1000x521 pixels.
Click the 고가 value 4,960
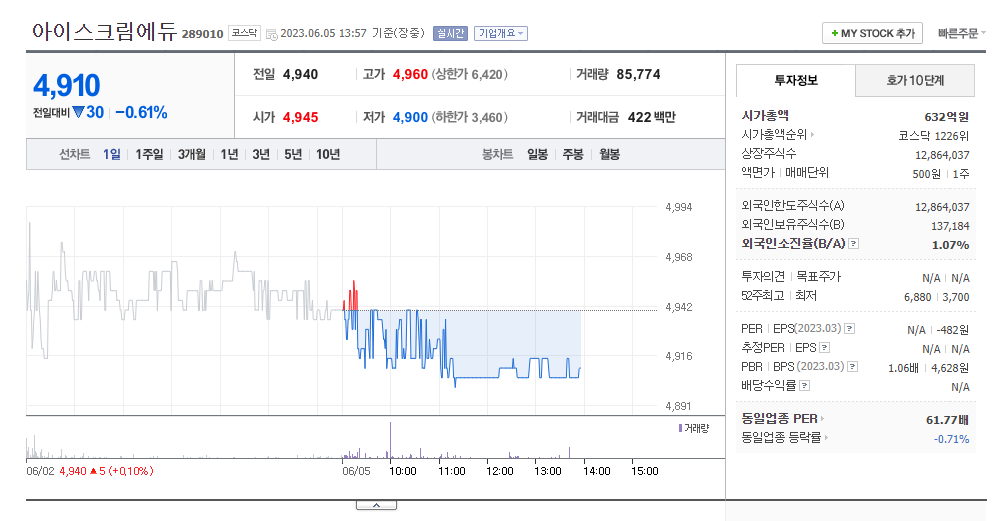click(x=410, y=74)
